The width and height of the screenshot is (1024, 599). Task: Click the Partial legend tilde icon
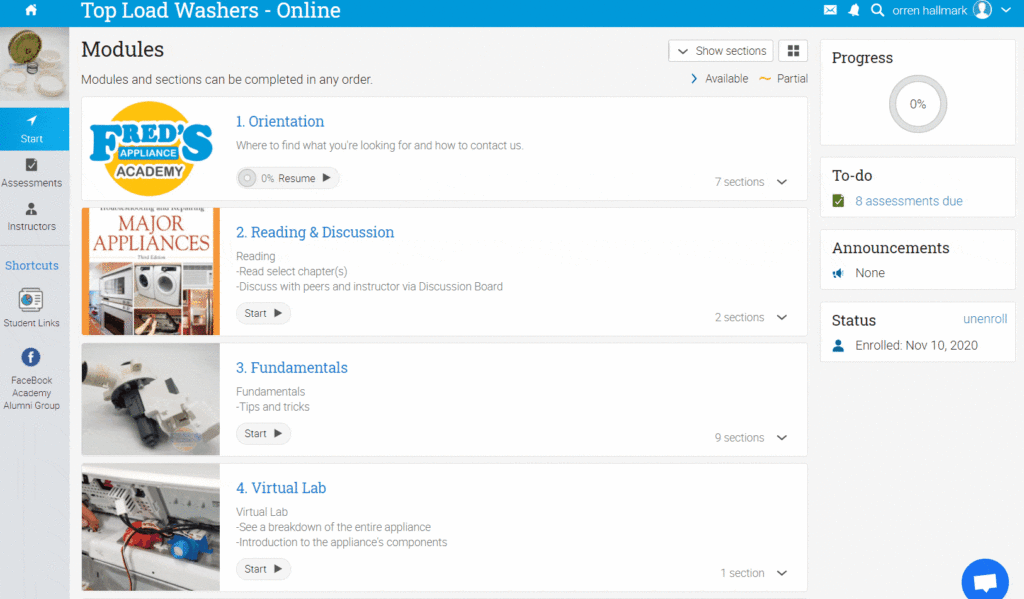coord(765,78)
